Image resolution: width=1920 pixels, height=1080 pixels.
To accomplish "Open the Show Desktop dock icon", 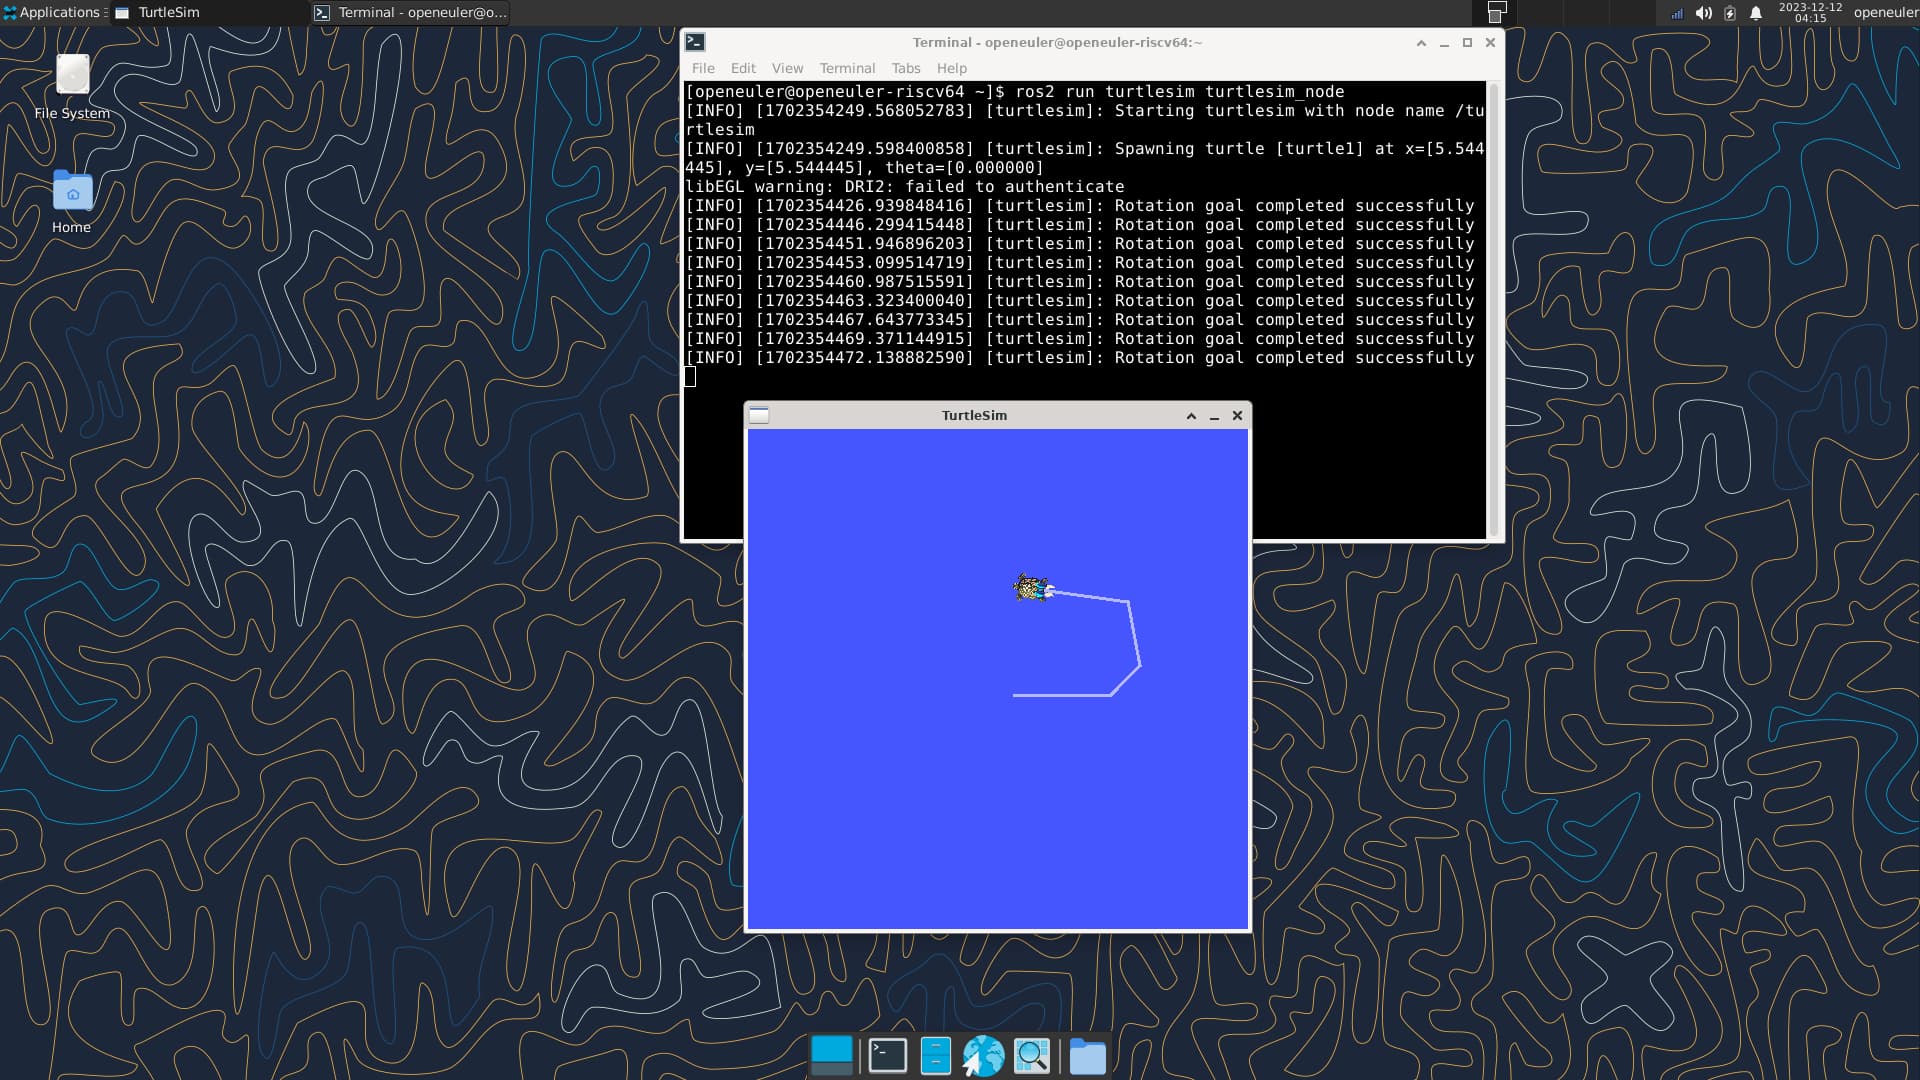I will point(831,1055).
